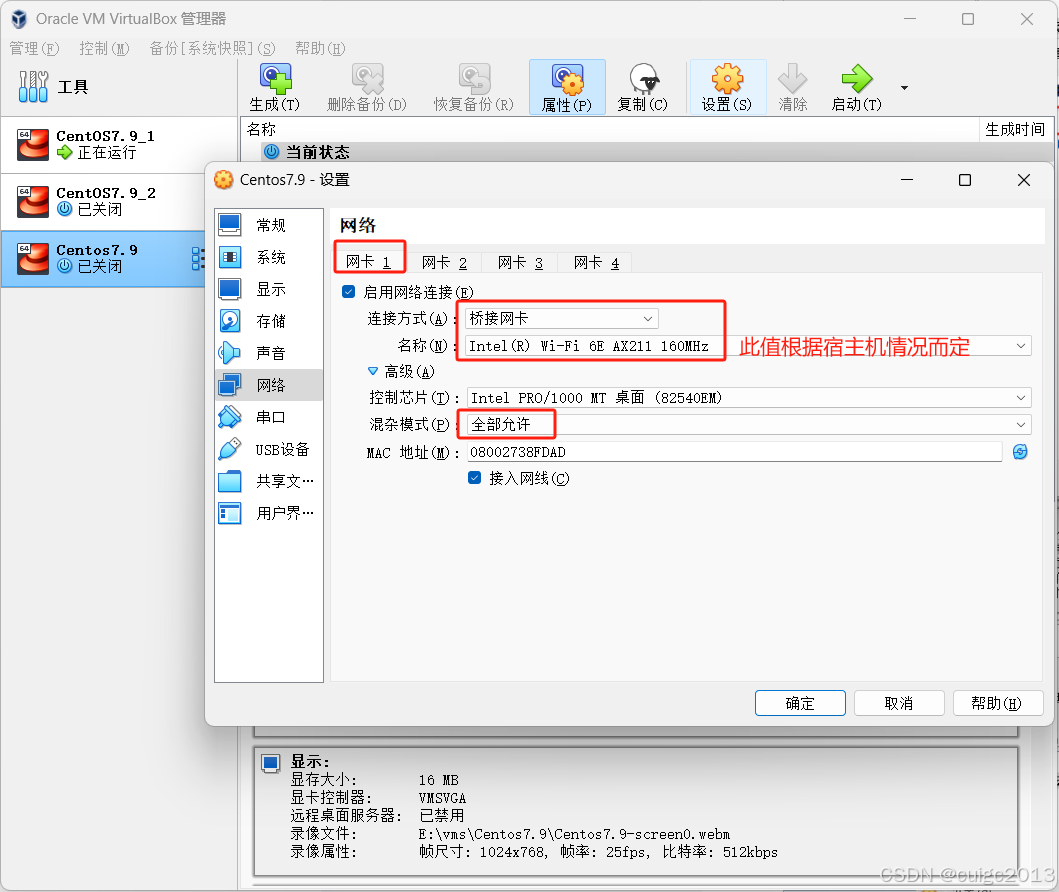Image resolution: width=1059 pixels, height=892 pixels.
Task: Toggle 启用网络连接(E) checkbox
Action: (x=348, y=292)
